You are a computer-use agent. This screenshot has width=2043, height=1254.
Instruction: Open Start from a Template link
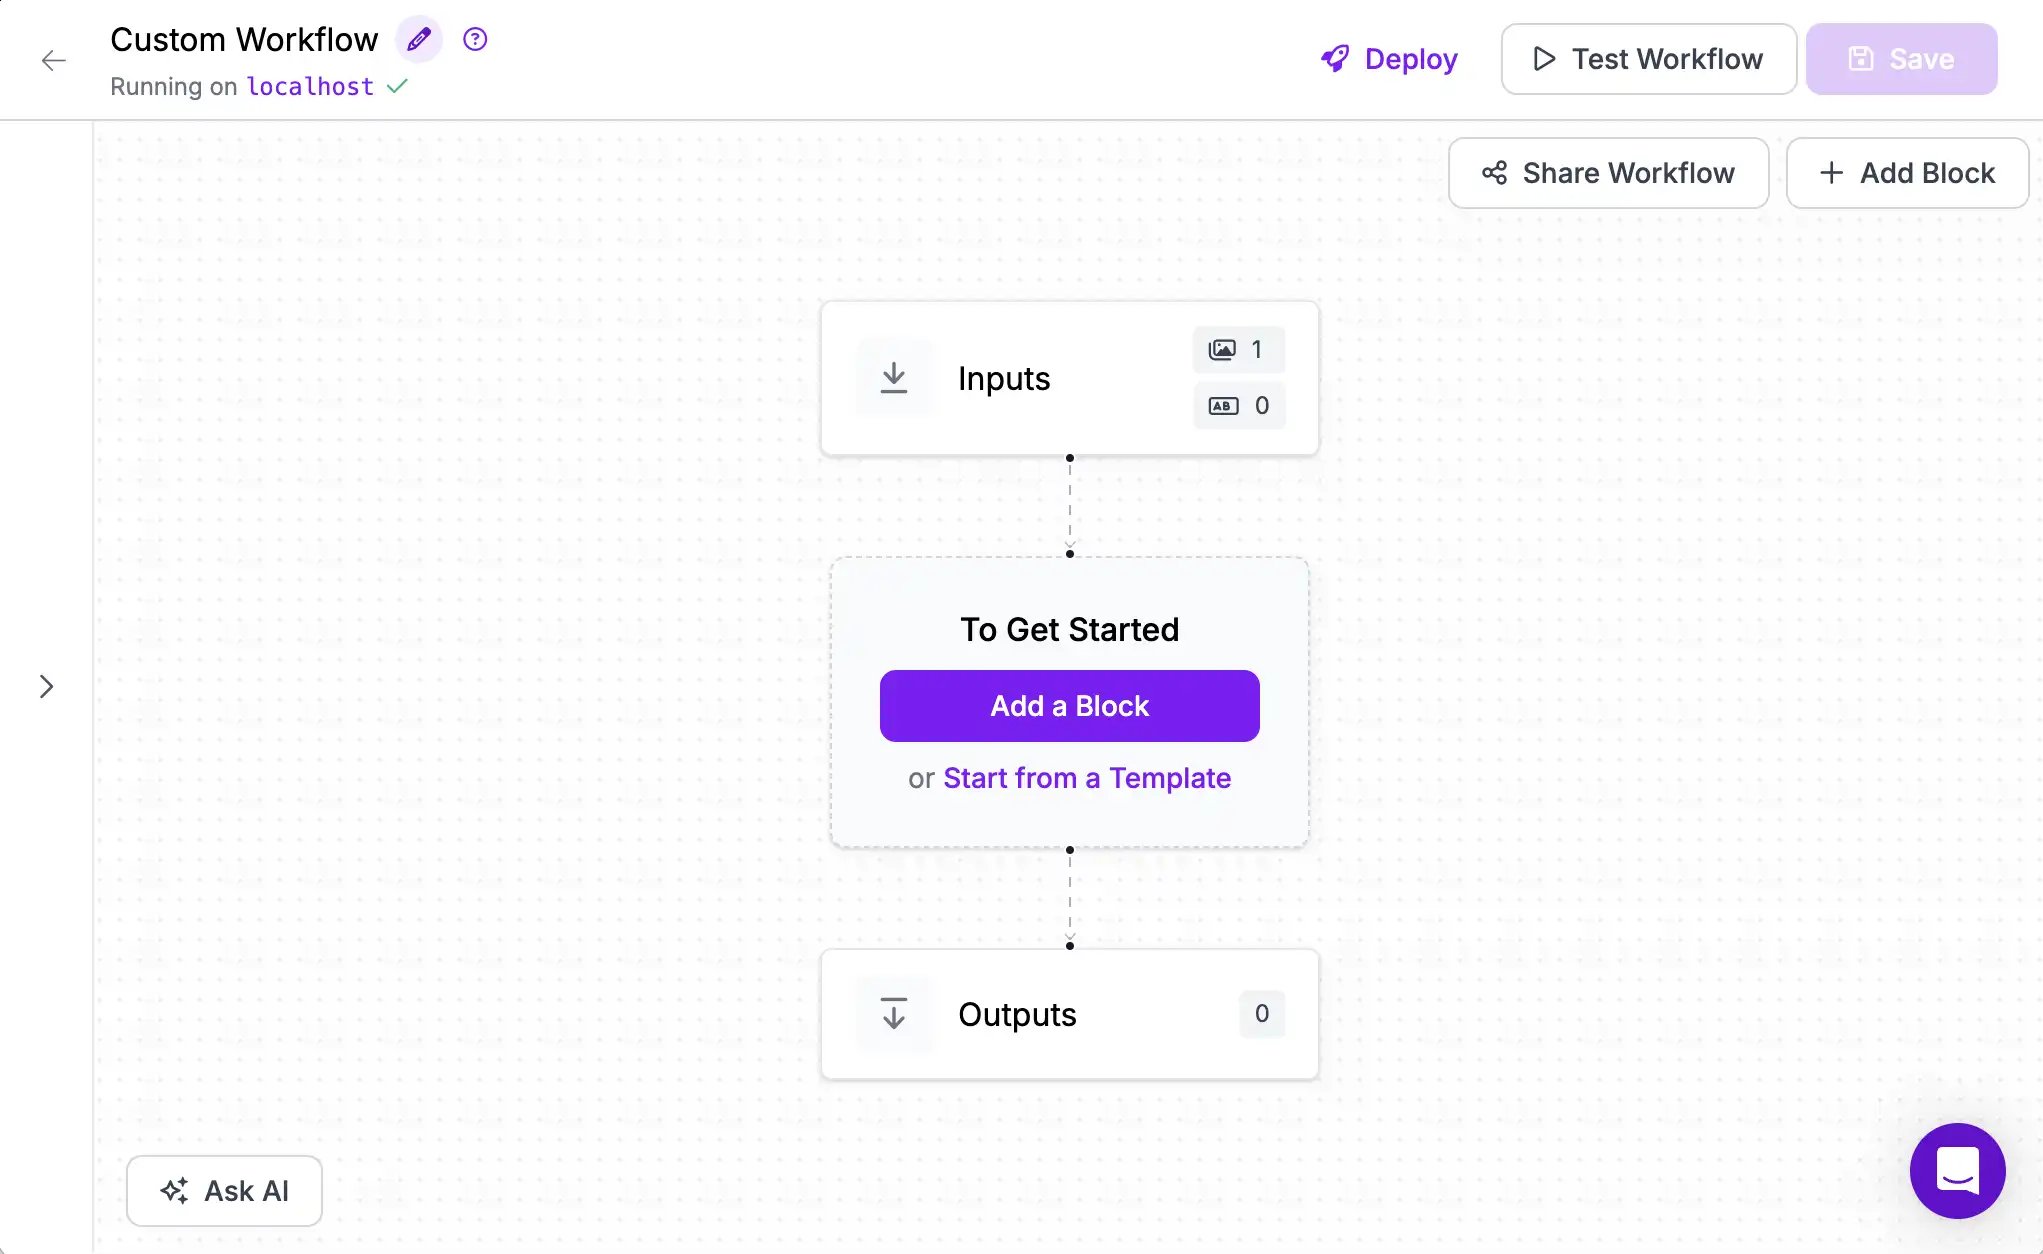(1086, 778)
